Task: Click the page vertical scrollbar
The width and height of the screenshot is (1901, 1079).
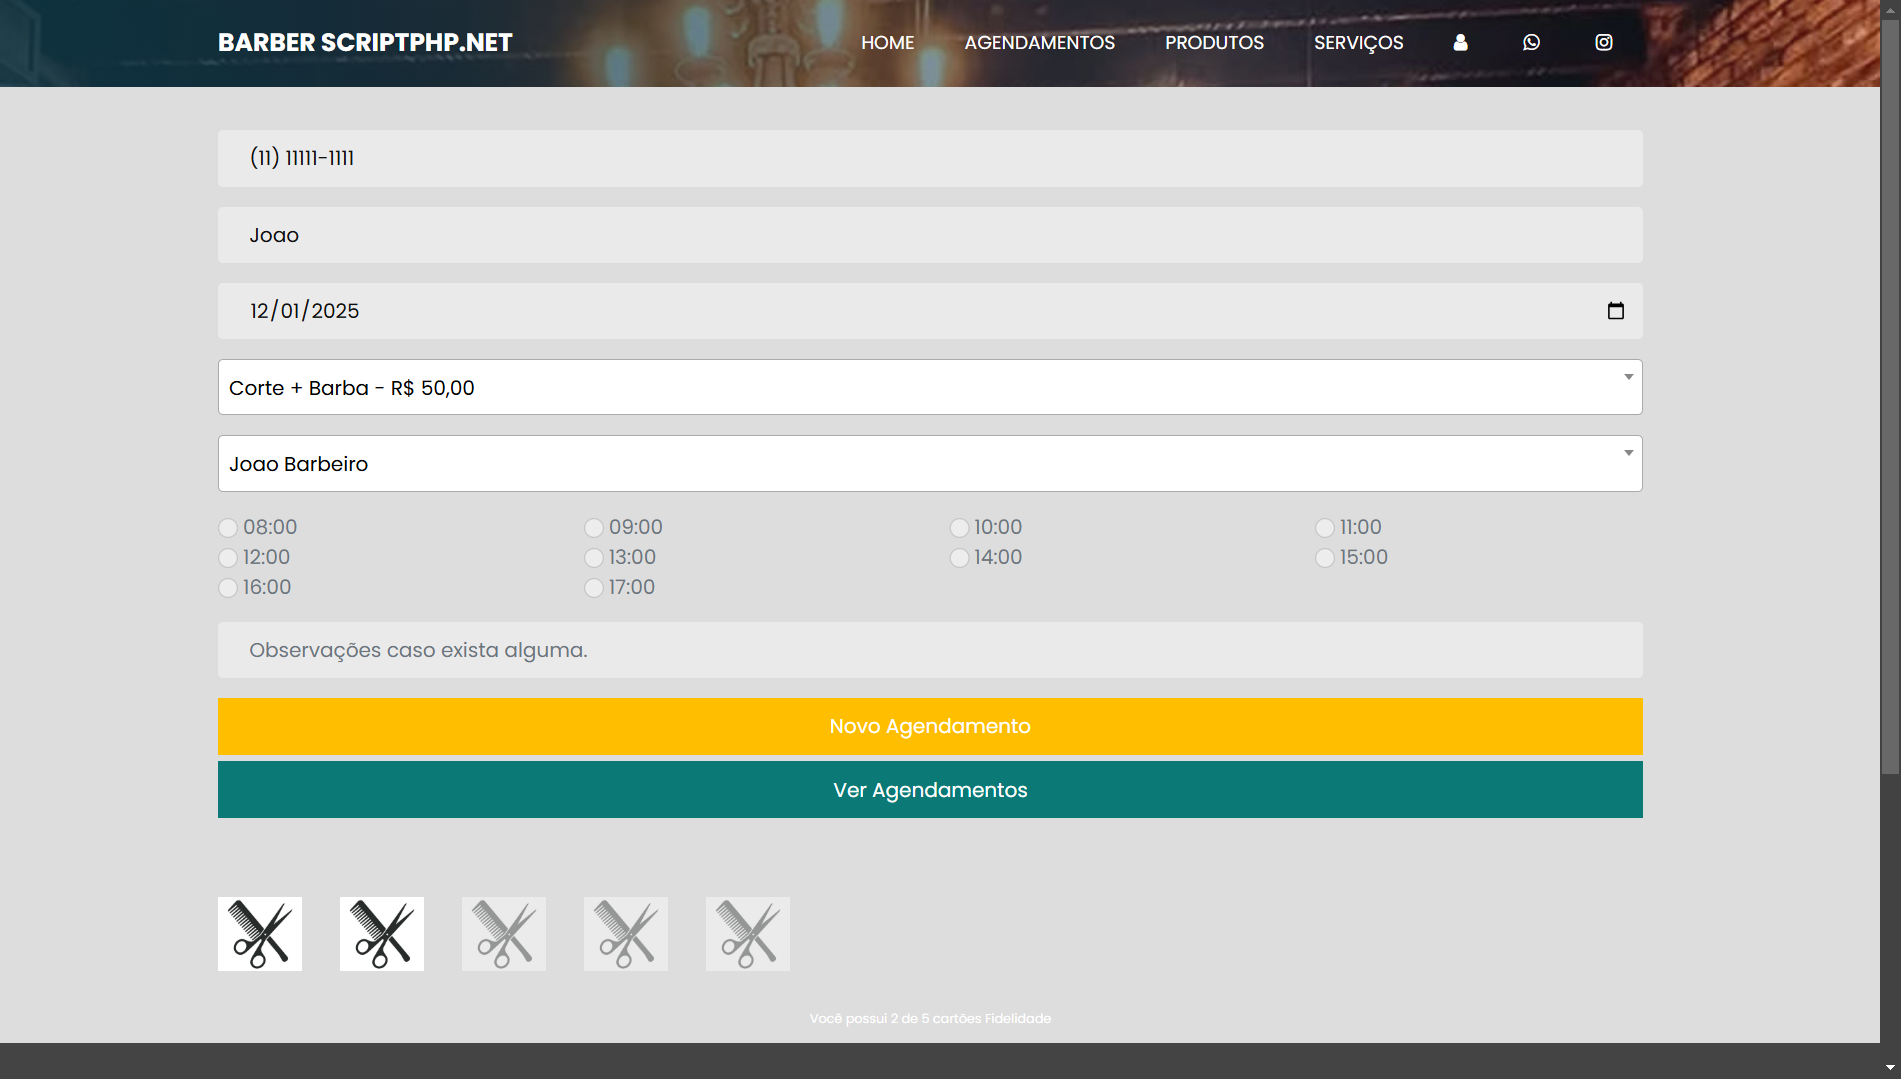Action: [x=1889, y=400]
